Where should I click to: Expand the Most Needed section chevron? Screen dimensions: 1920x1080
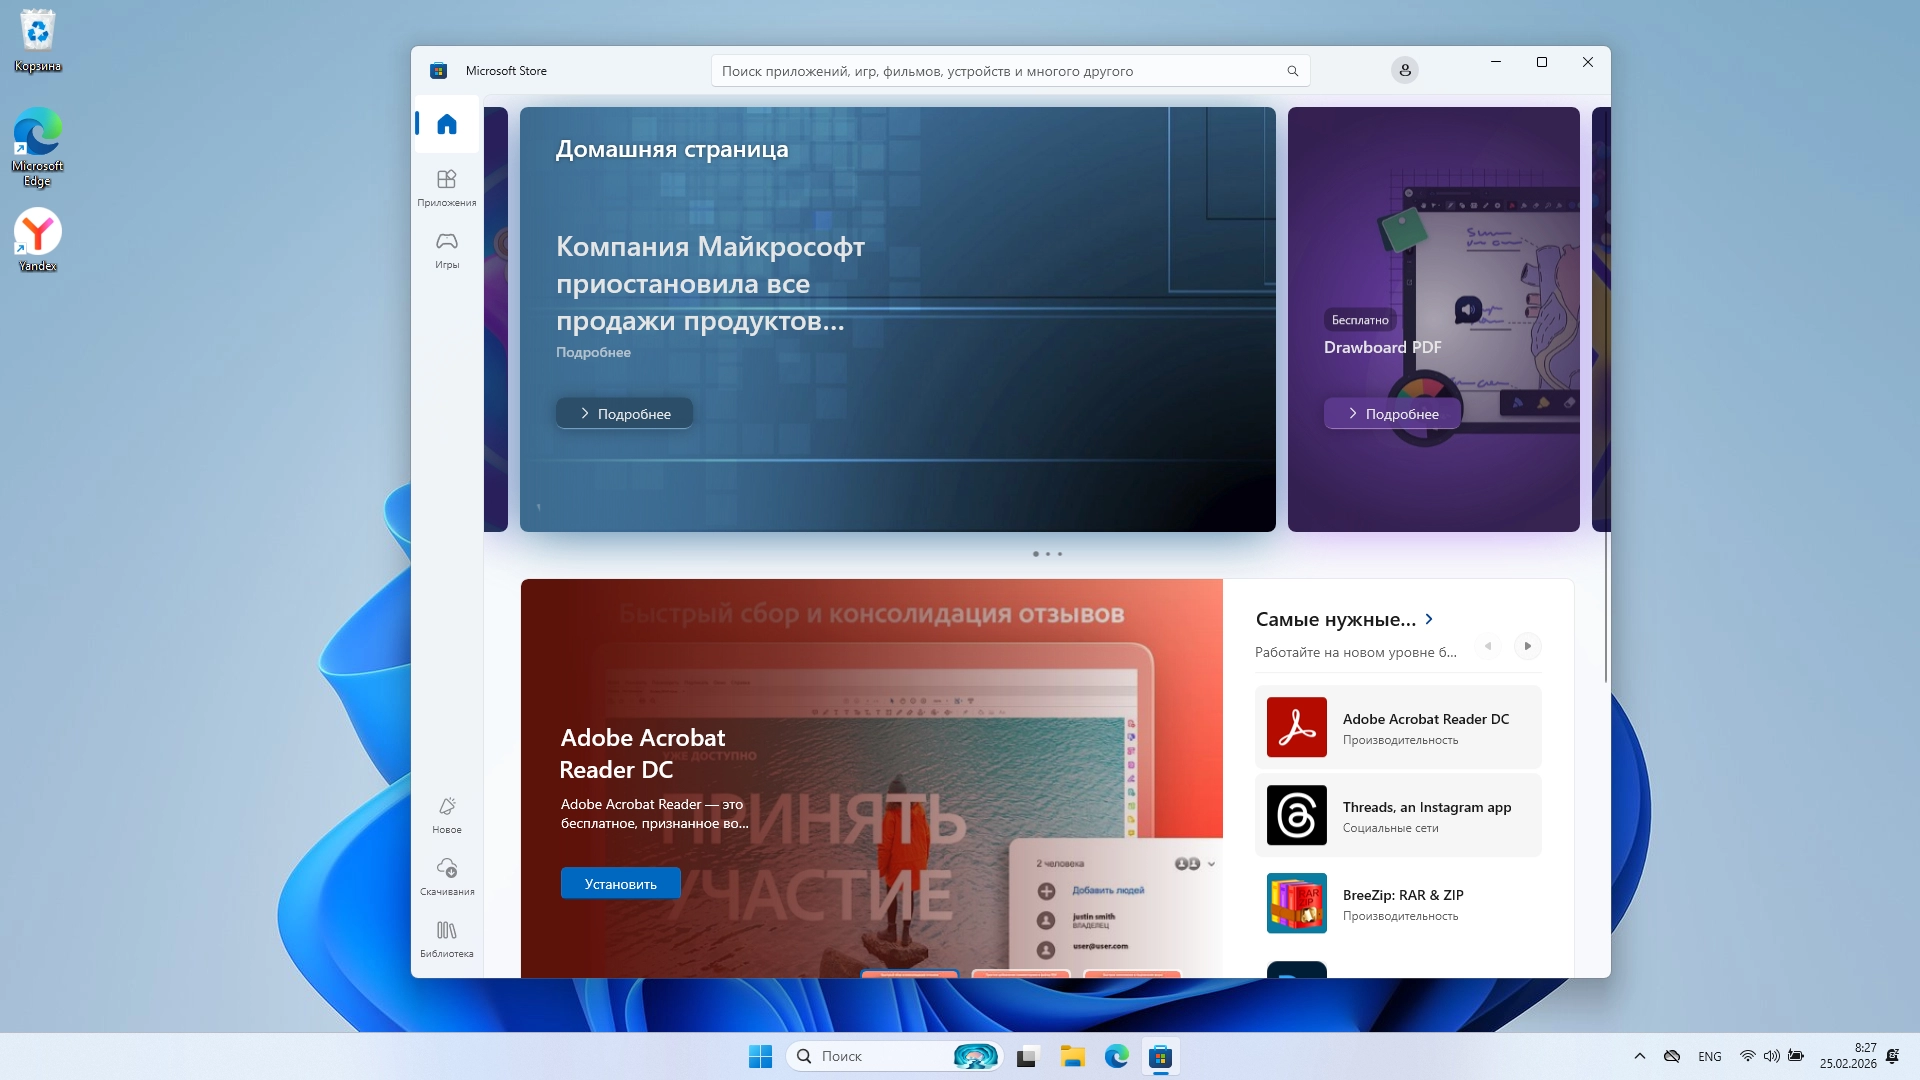click(1429, 619)
